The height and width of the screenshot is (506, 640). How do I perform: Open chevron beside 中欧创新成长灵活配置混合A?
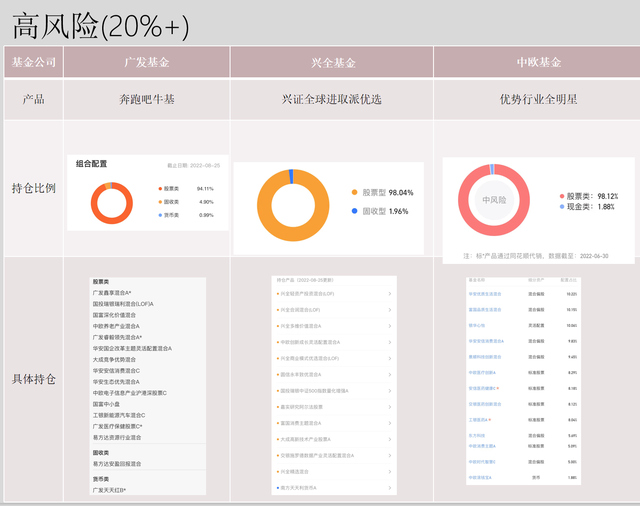tap(390, 342)
